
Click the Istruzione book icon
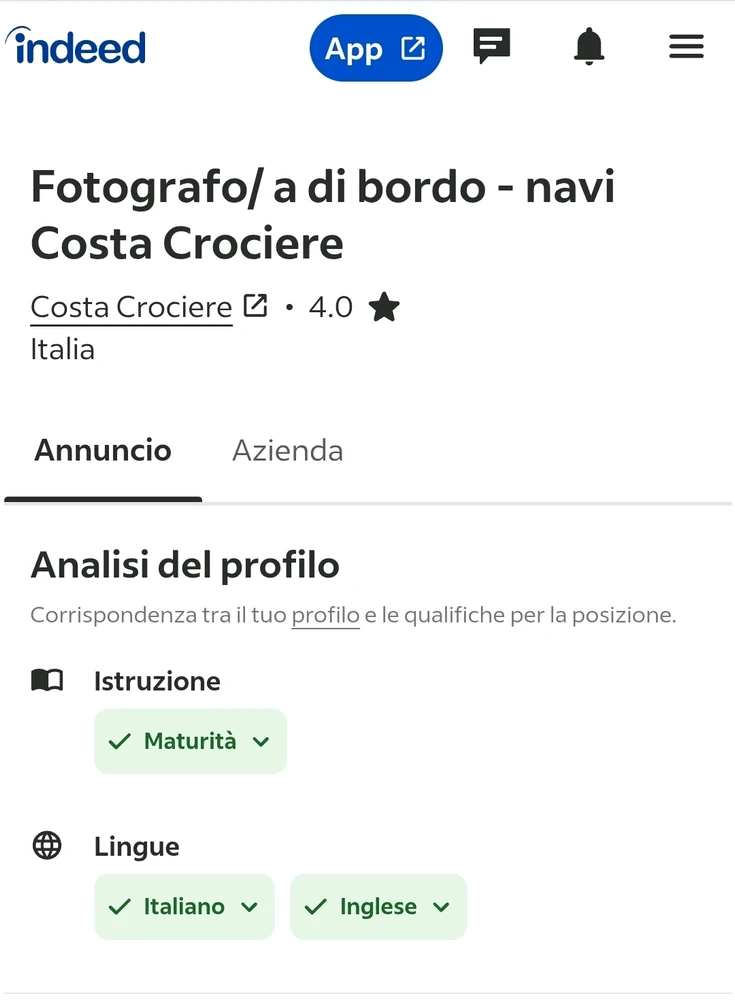[x=47, y=681]
